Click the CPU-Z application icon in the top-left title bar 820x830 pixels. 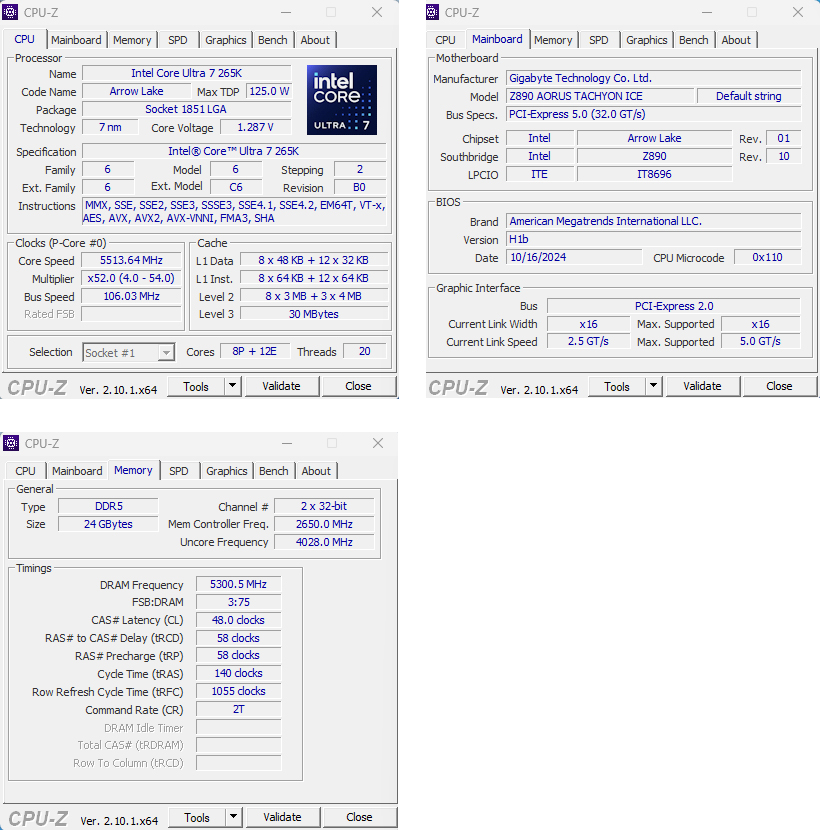tap(12, 12)
